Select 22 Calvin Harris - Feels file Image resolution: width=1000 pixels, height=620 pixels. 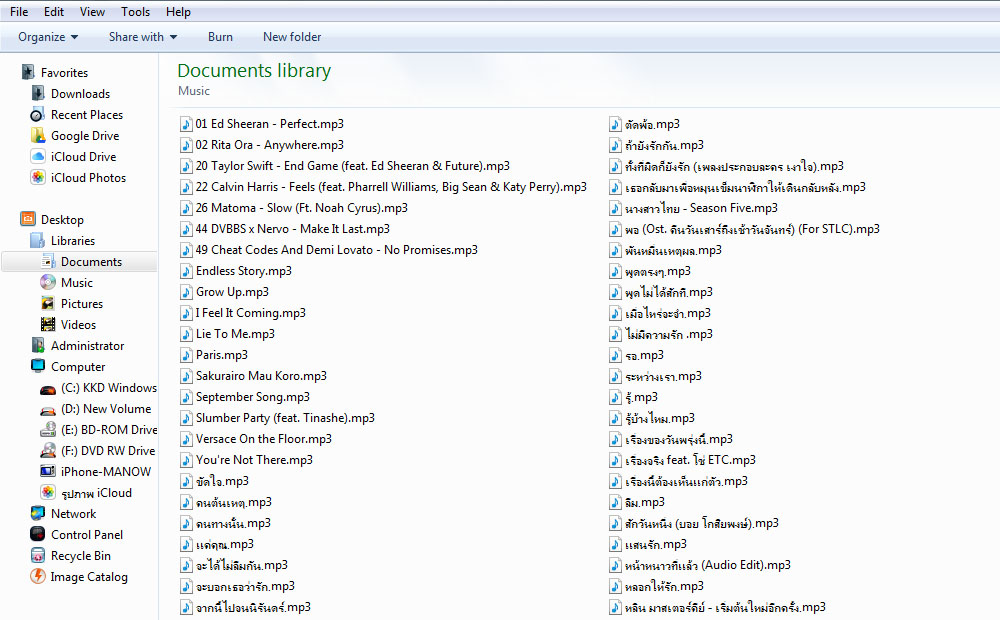[x=383, y=187]
